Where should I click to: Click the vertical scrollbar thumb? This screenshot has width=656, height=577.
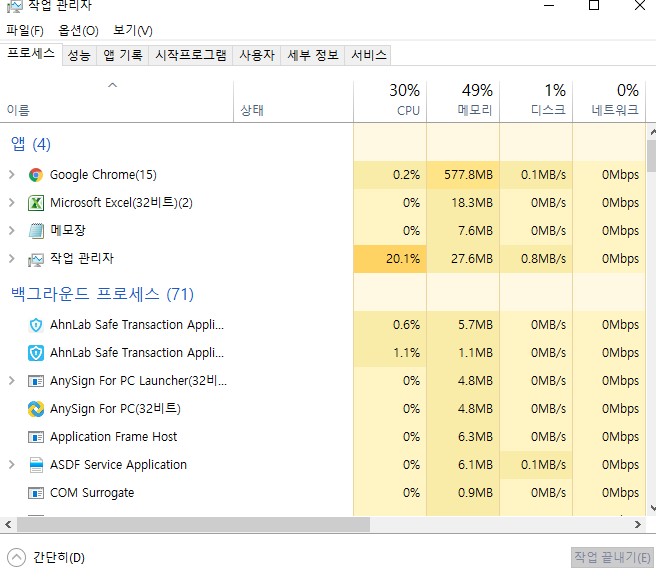point(651,156)
